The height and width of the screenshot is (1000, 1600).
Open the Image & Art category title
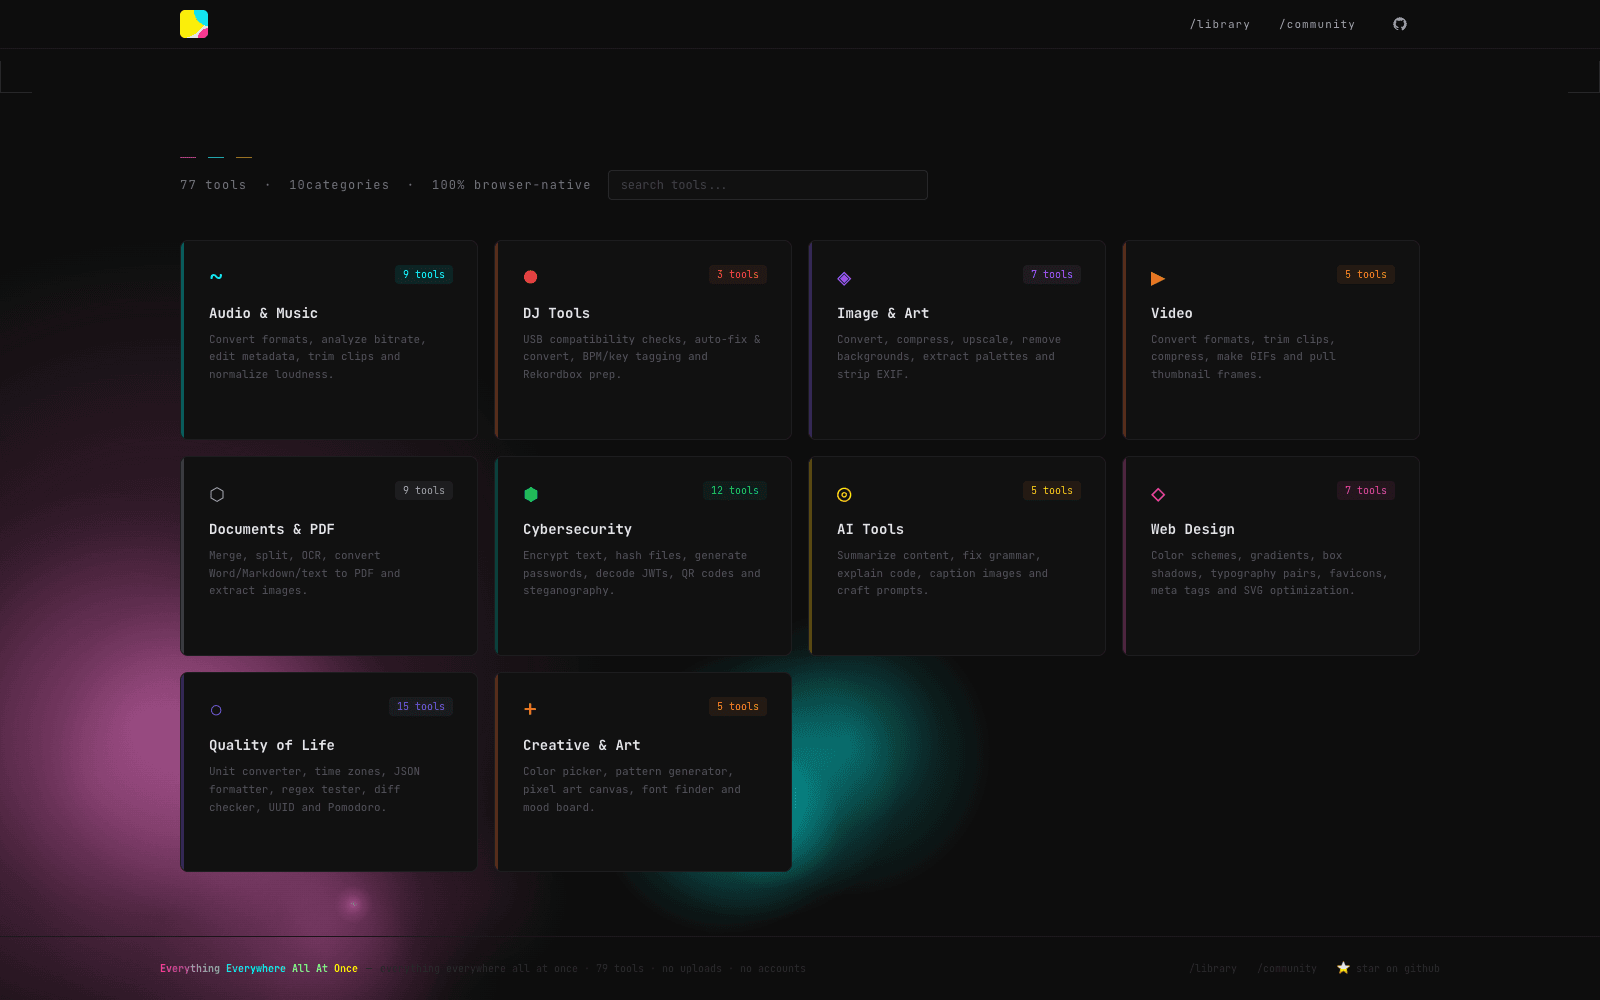point(883,313)
